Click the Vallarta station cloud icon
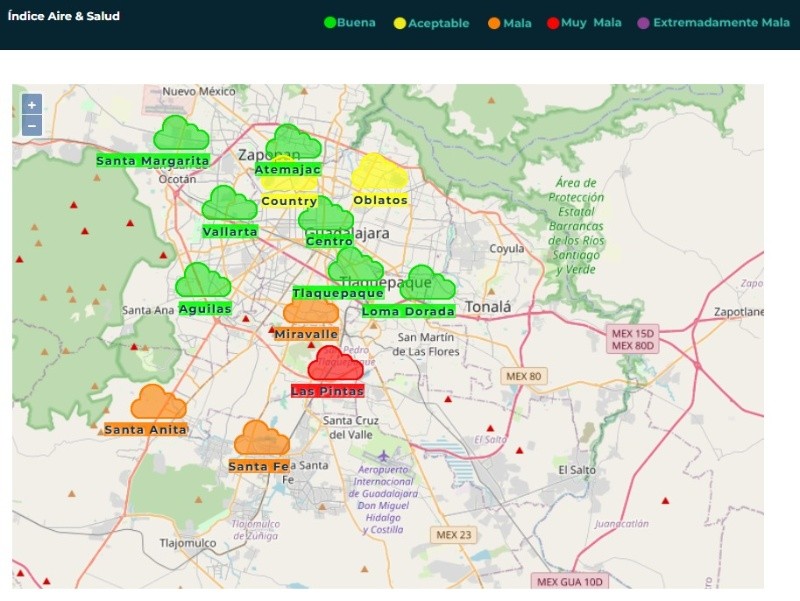 [229, 204]
